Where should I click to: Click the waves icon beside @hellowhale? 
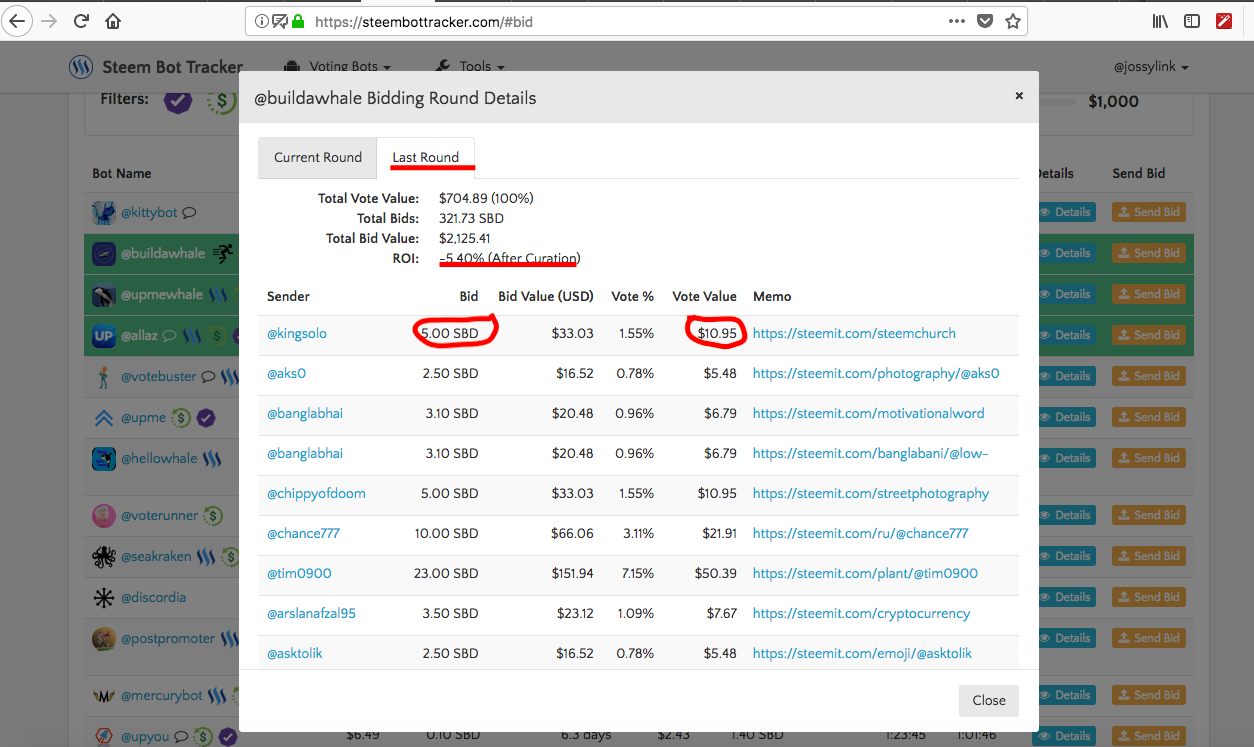pyautogui.click(x=212, y=459)
